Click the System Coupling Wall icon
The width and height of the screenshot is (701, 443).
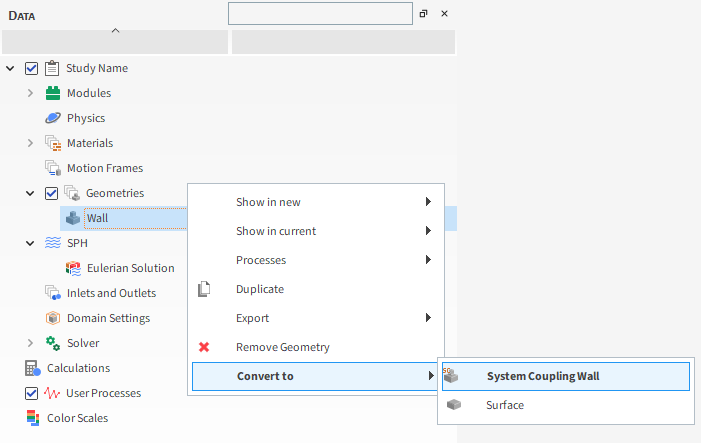[x=451, y=375]
